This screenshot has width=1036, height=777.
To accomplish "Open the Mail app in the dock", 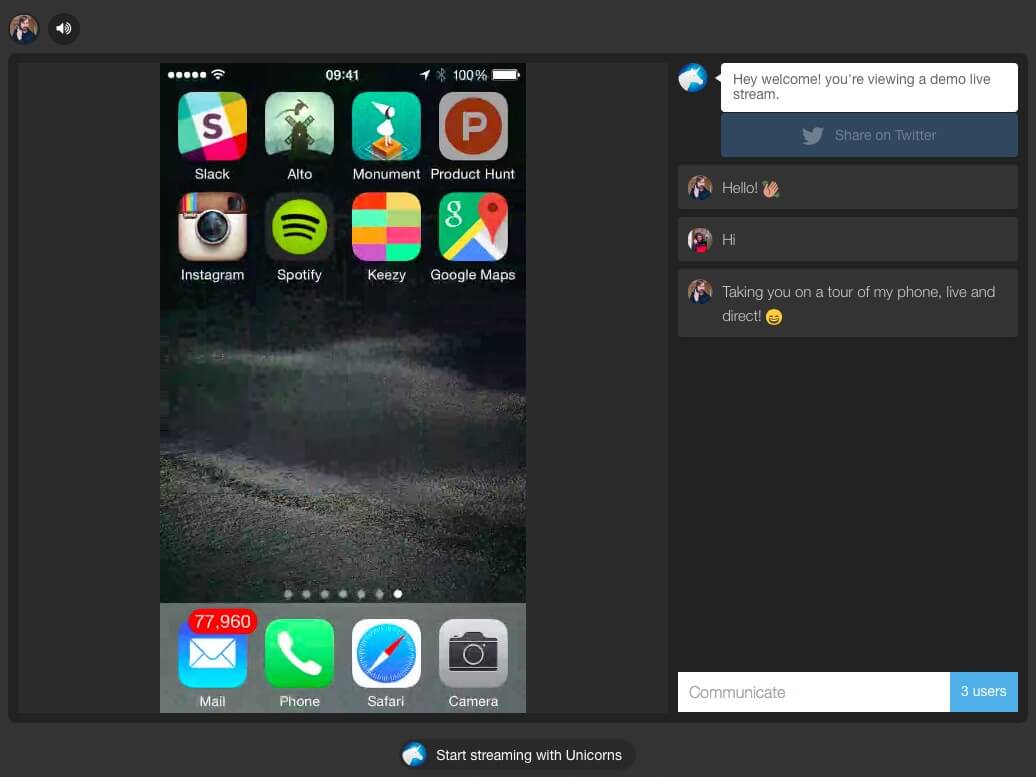I will (x=212, y=653).
